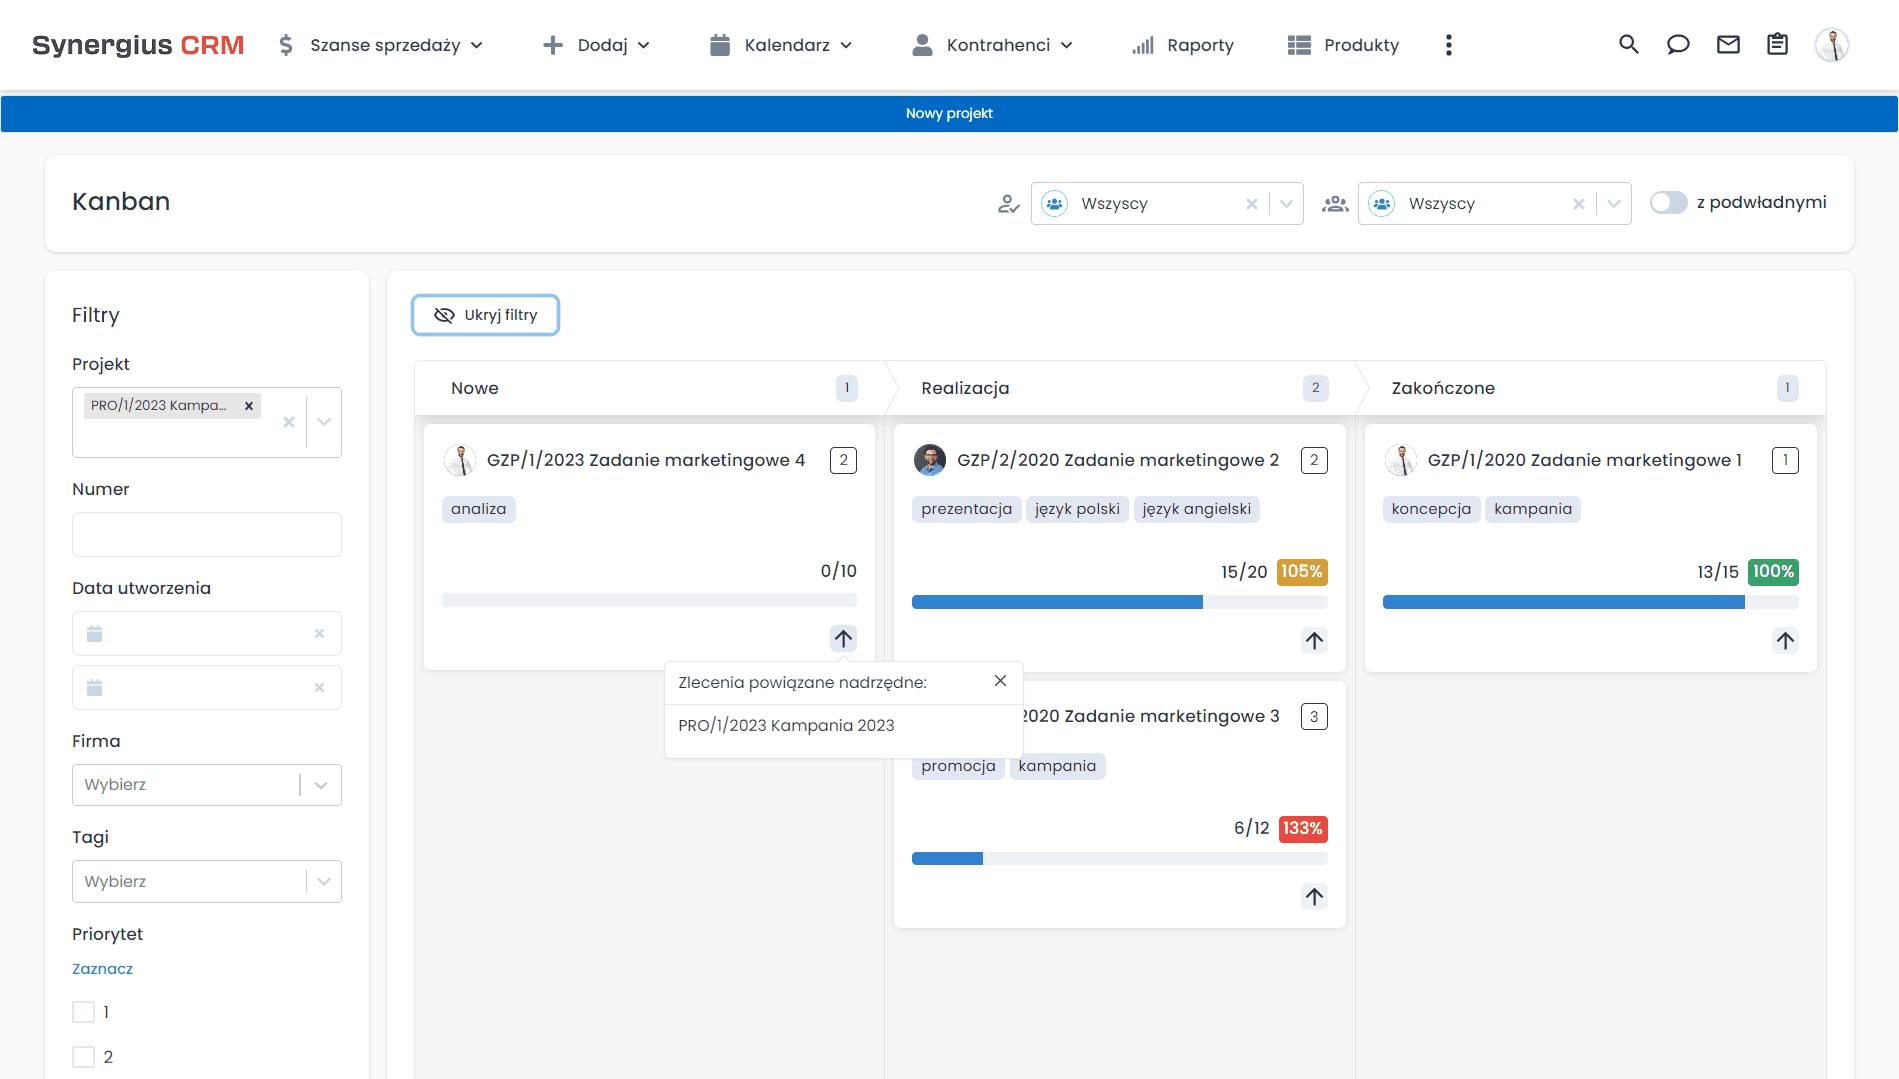Open the search magnifier icon
Screen dimensions: 1899x1079
[1628, 44]
